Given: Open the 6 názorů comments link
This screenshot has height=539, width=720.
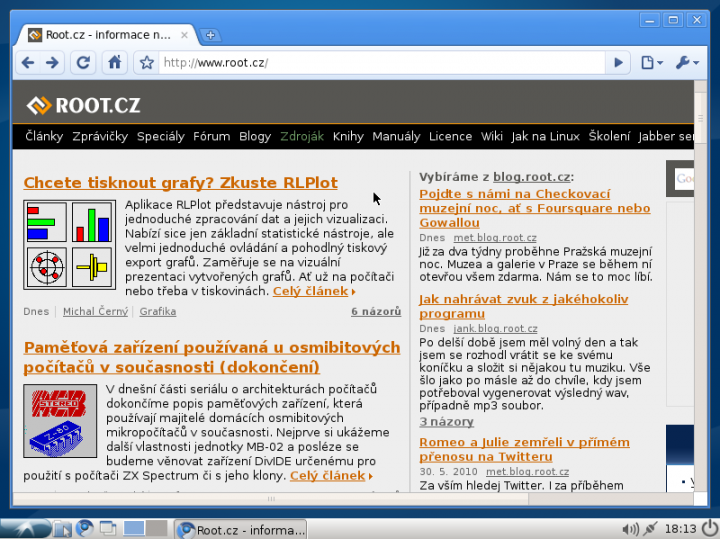Looking at the screenshot, I should point(376,311).
